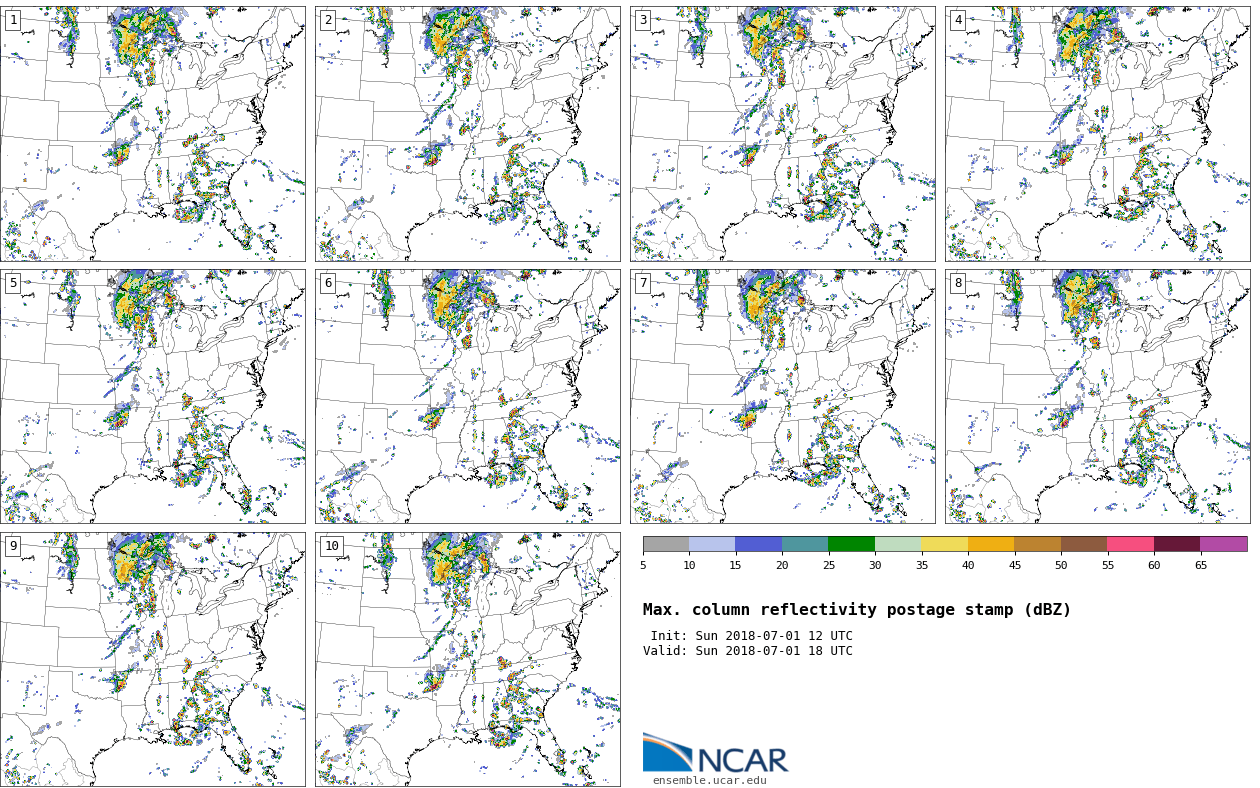Select the member 1 reflectivity map
Image resolution: width=1260 pixels, height=788 pixels.
pos(152,134)
